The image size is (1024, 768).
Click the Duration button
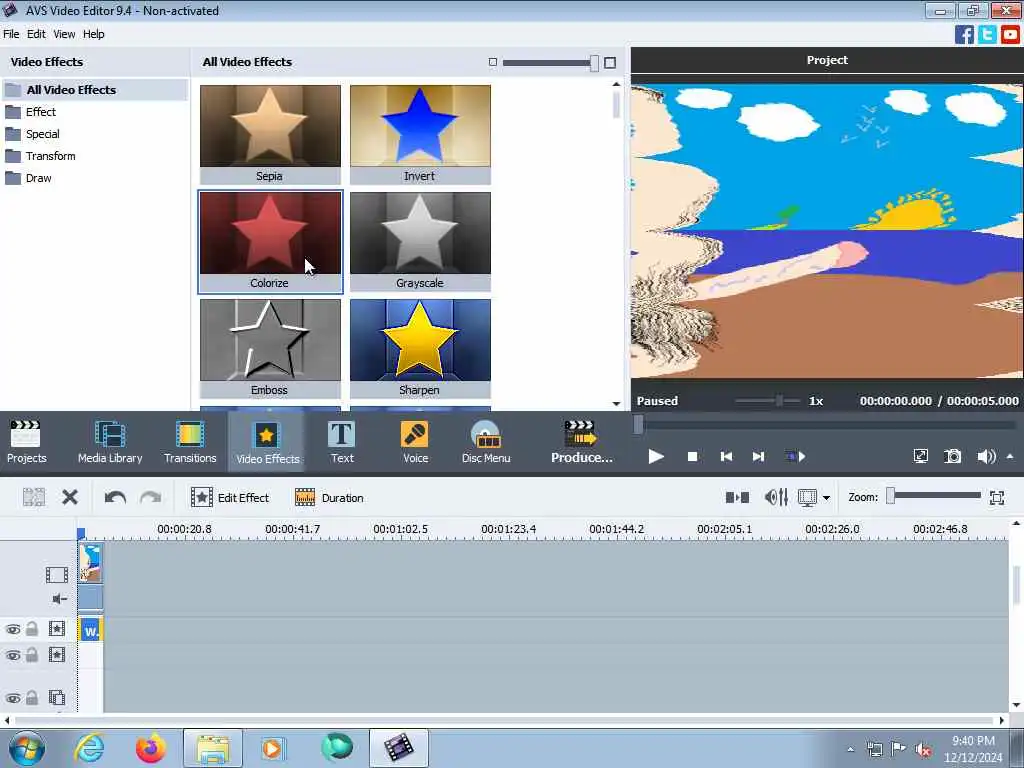coord(329,498)
